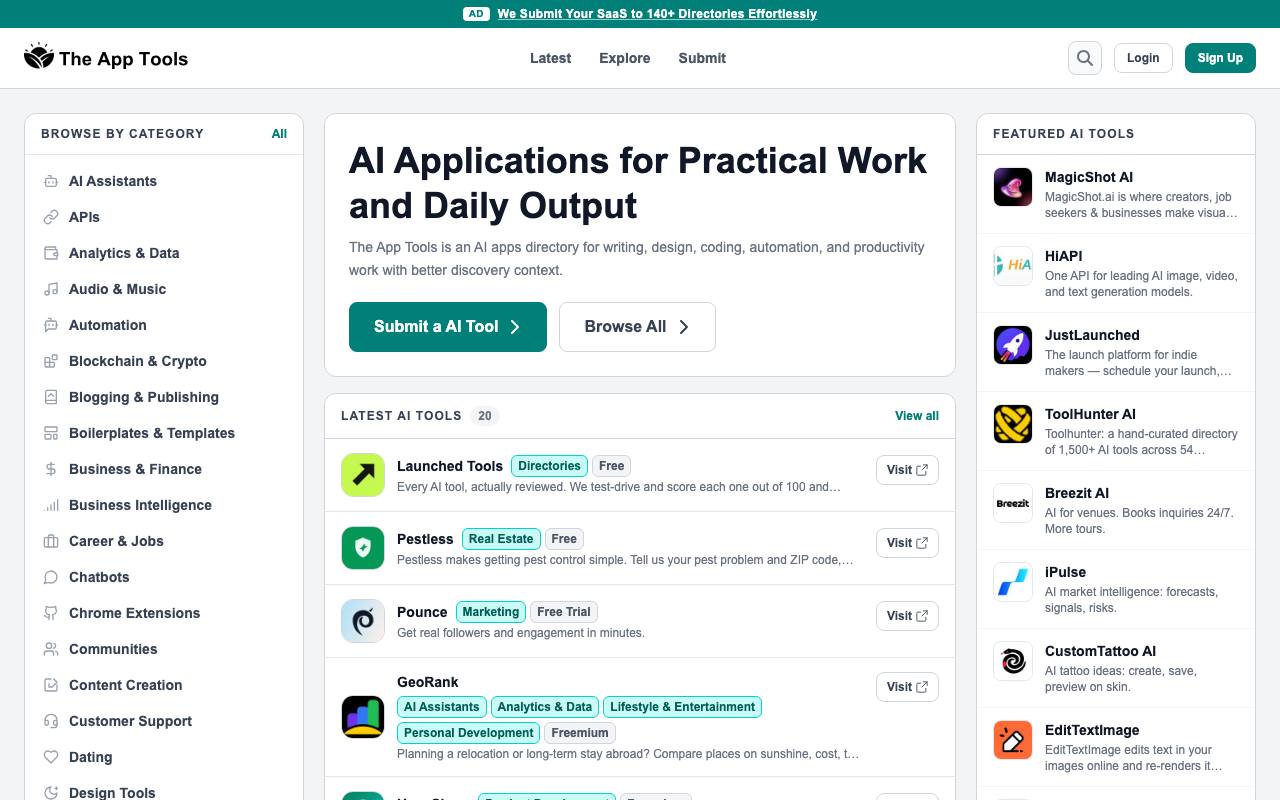Open the Explore nav item

pyautogui.click(x=625, y=58)
